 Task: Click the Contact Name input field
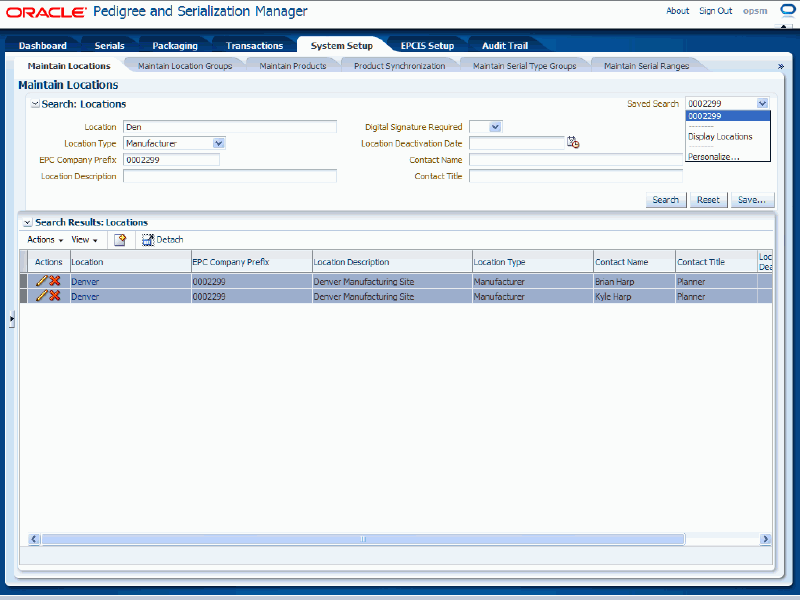tap(576, 160)
